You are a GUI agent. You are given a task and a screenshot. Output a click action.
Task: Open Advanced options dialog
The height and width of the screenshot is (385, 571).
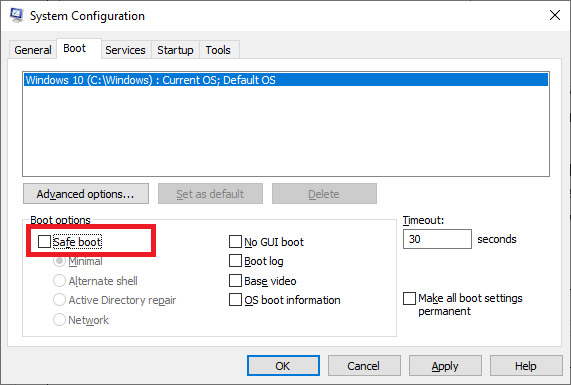(x=86, y=194)
